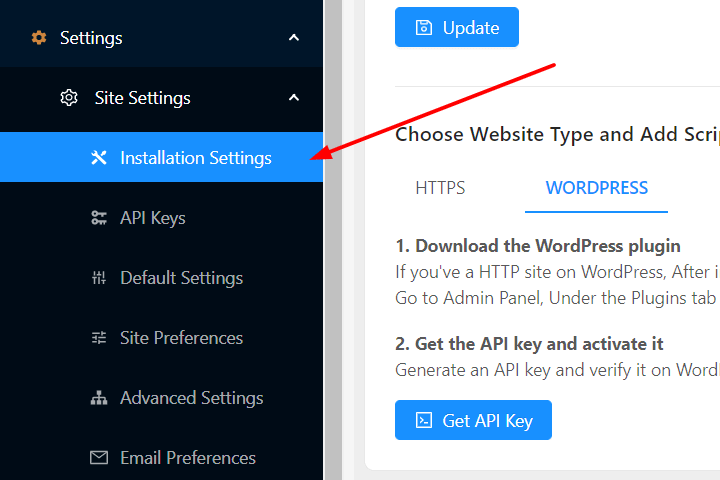This screenshot has width=720, height=480.
Task: Select the WORDPRESS tab
Action: [x=596, y=188]
